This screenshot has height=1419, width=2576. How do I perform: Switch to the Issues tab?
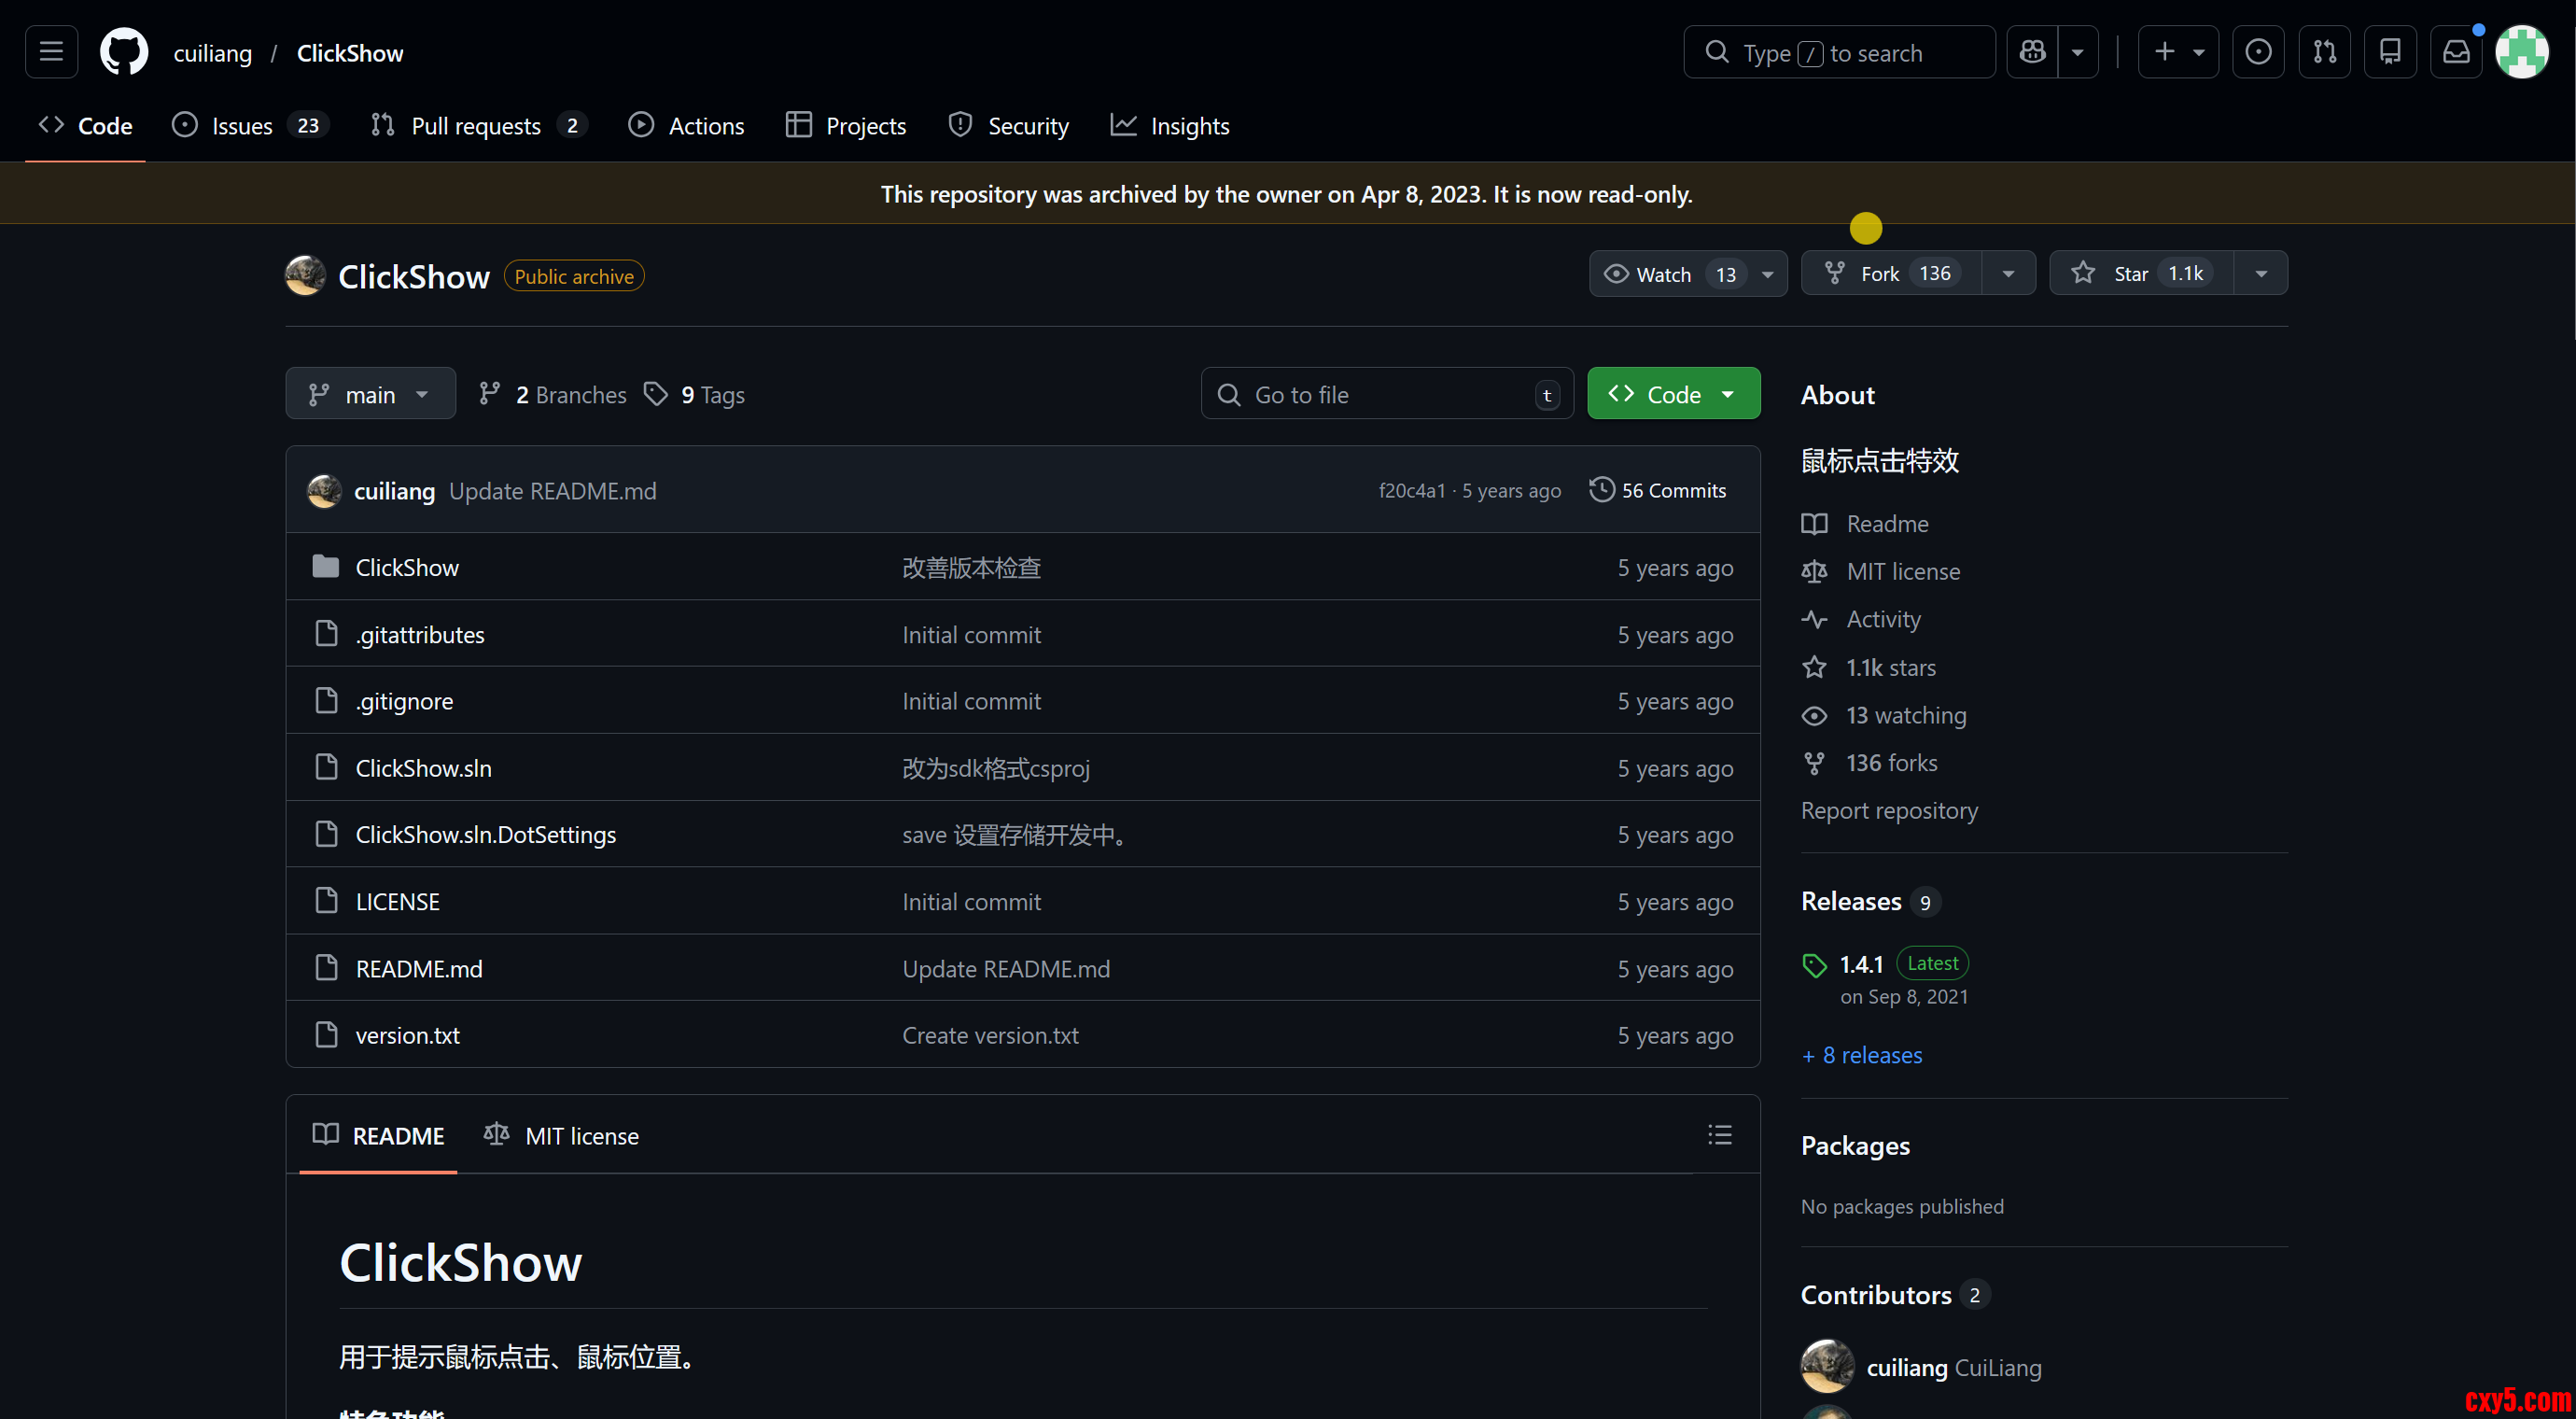pos(243,126)
